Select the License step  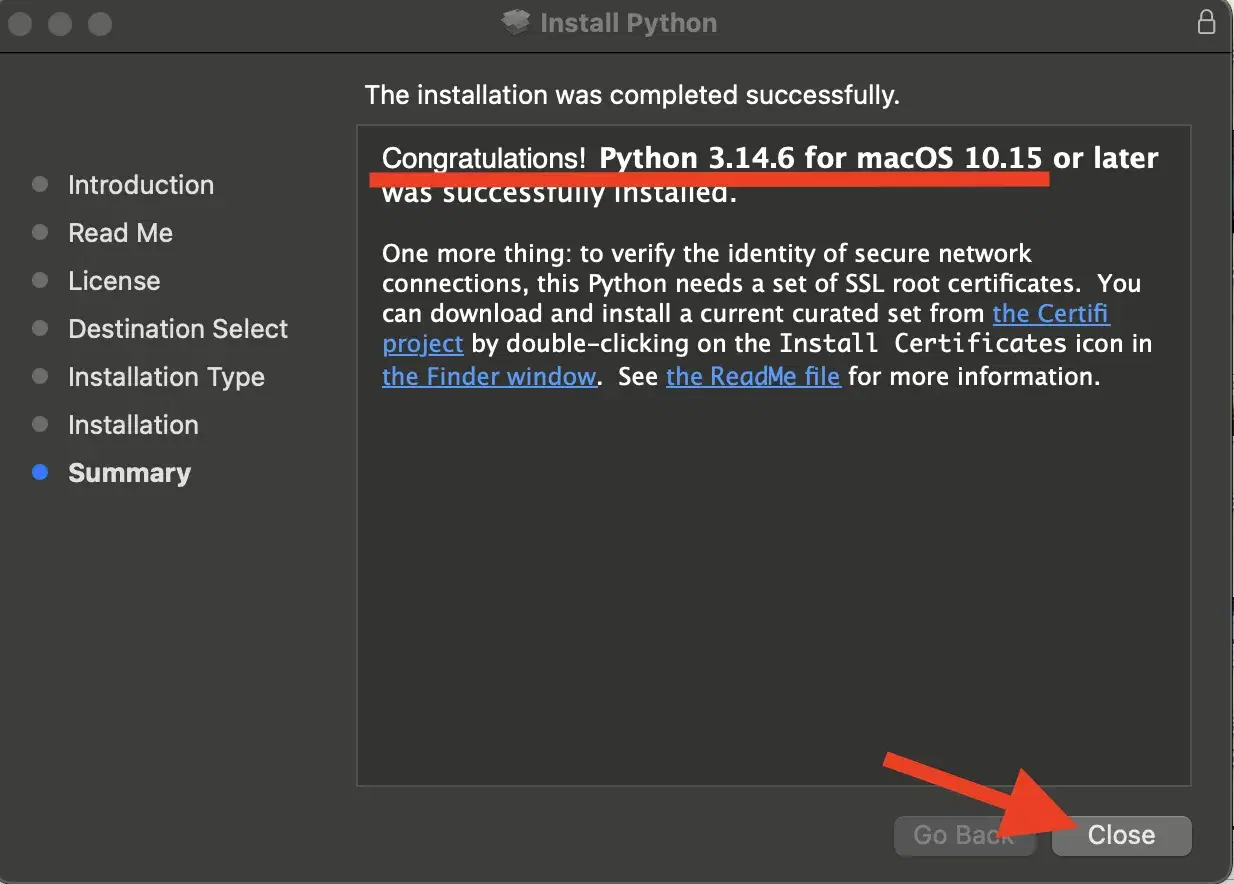tap(114, 281)
